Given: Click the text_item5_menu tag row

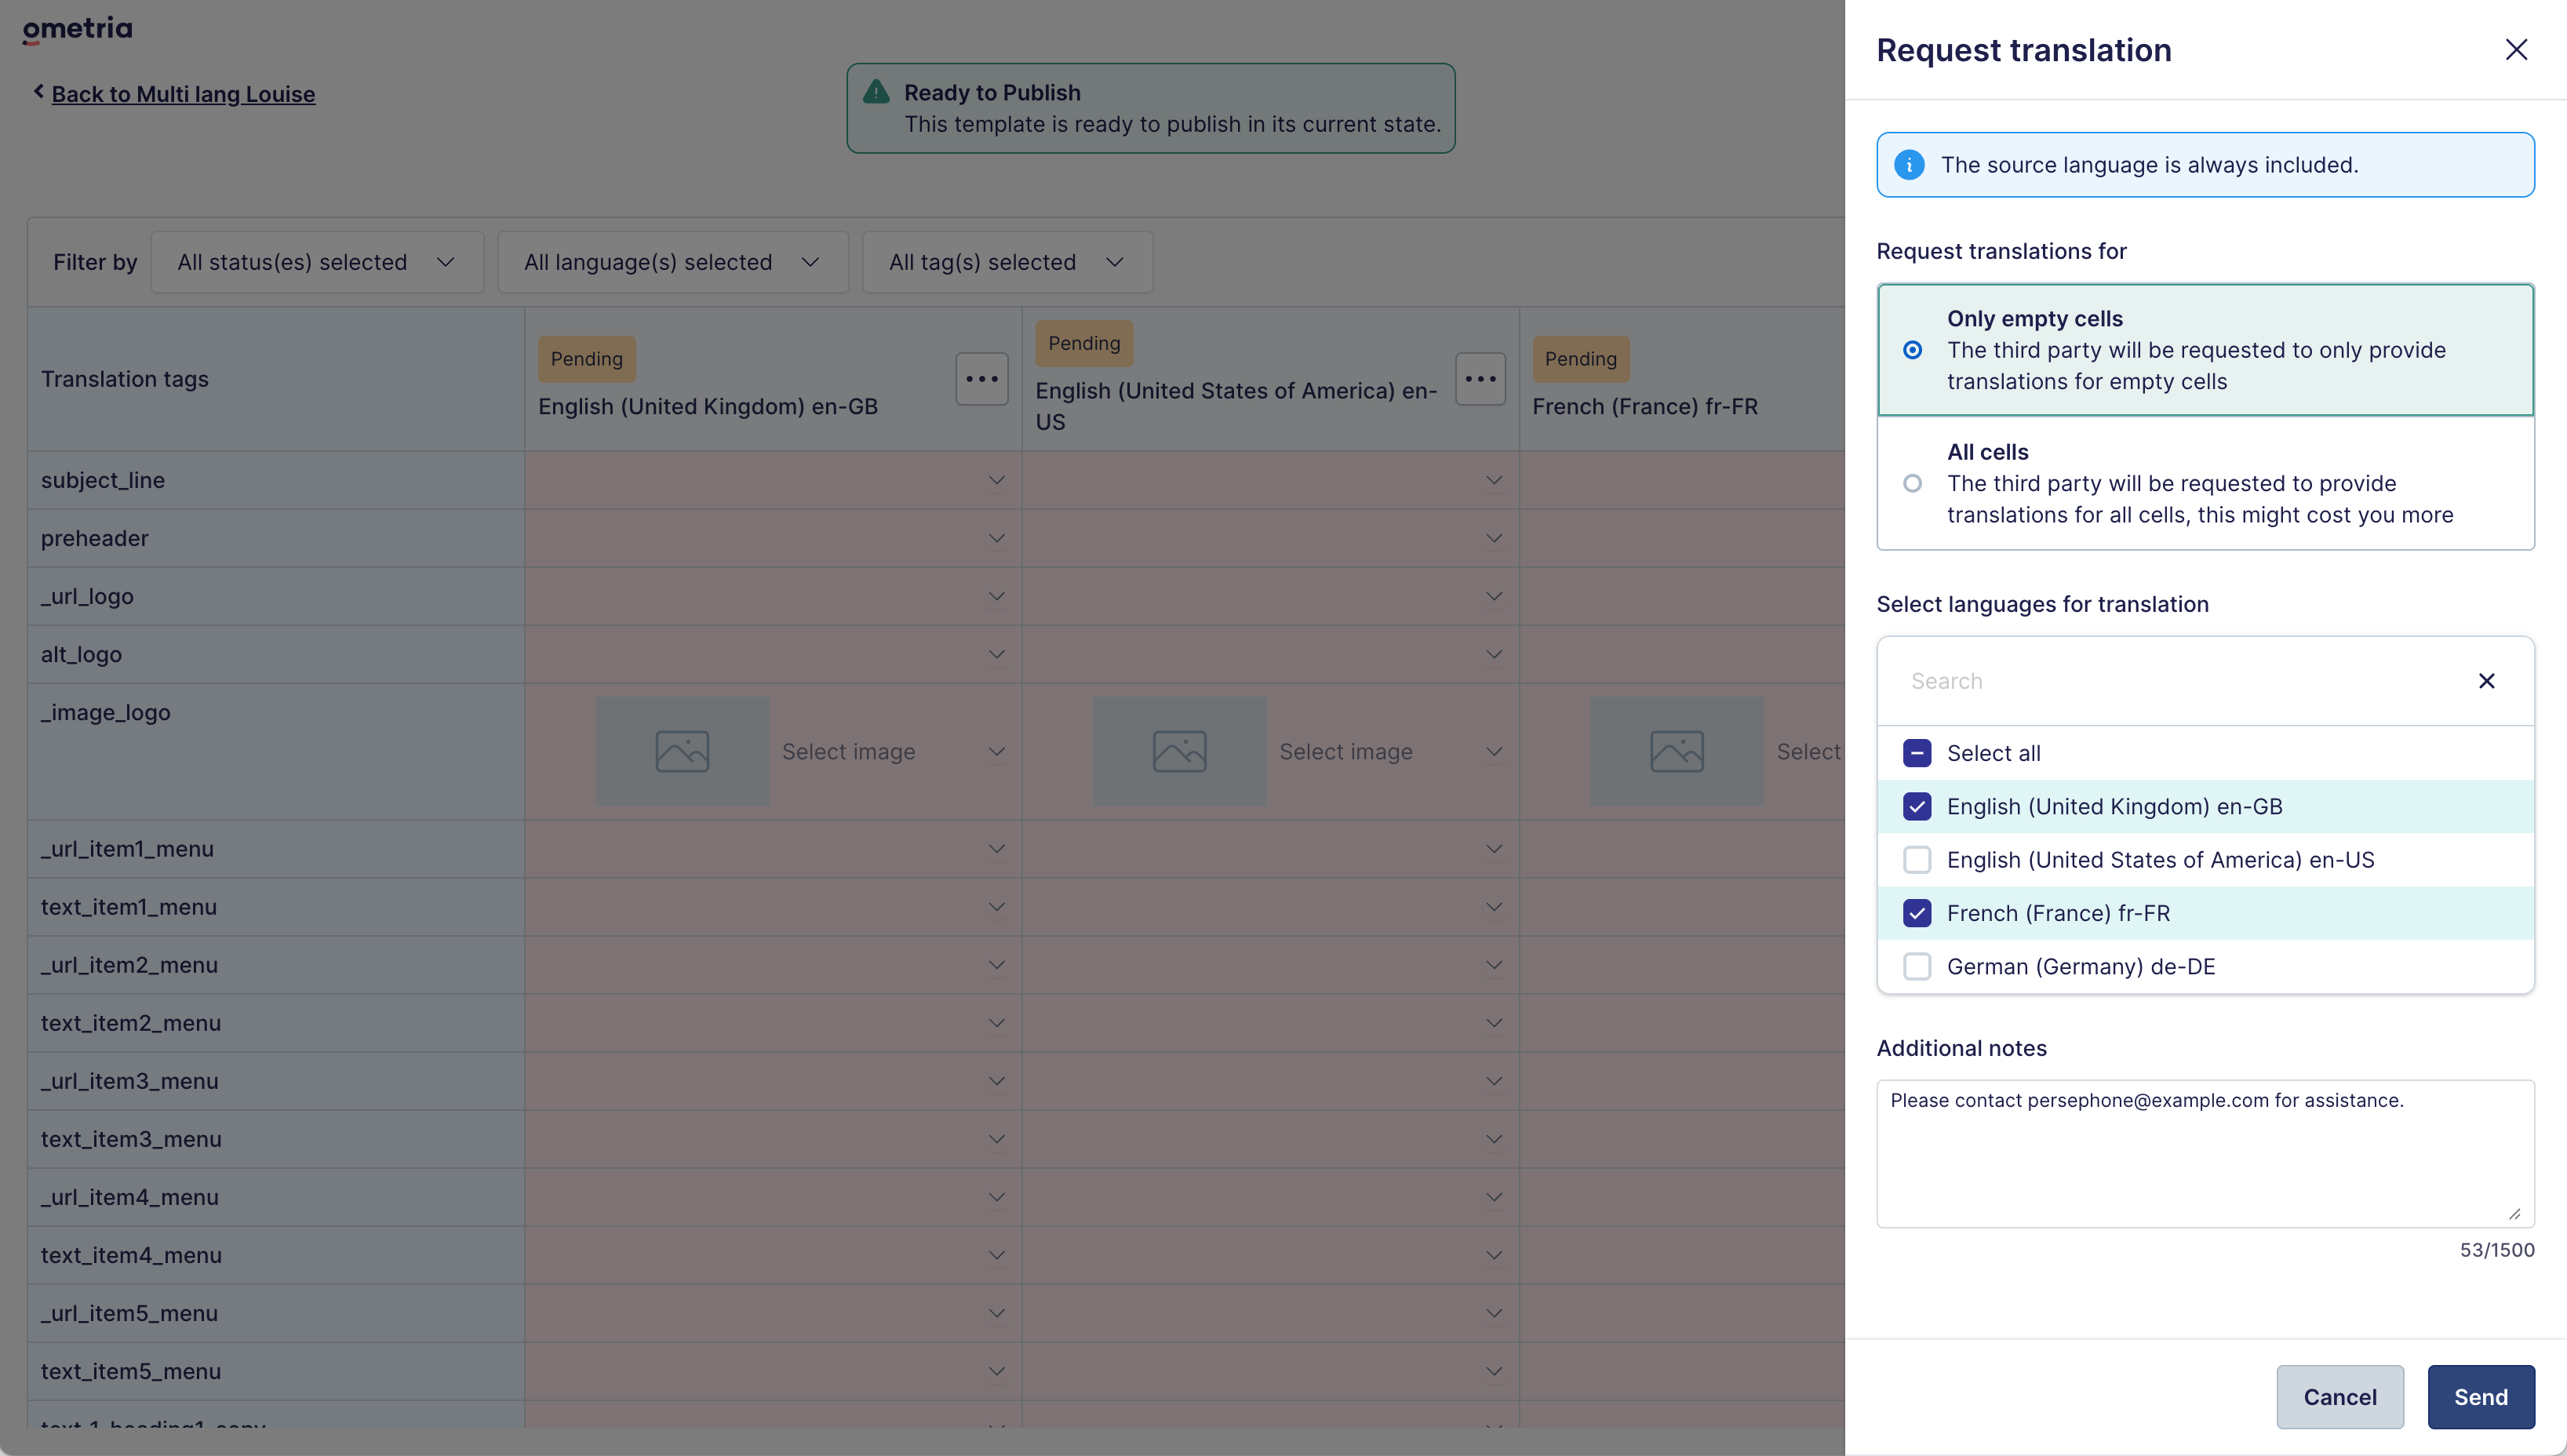Looking at the screenshot, I should 275,1371.
